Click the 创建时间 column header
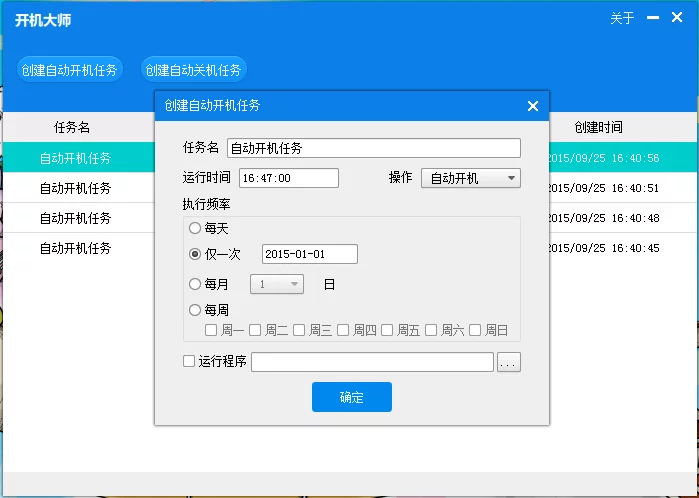The height and width of the screenshot is (498, 699). [x=598, y=128]
